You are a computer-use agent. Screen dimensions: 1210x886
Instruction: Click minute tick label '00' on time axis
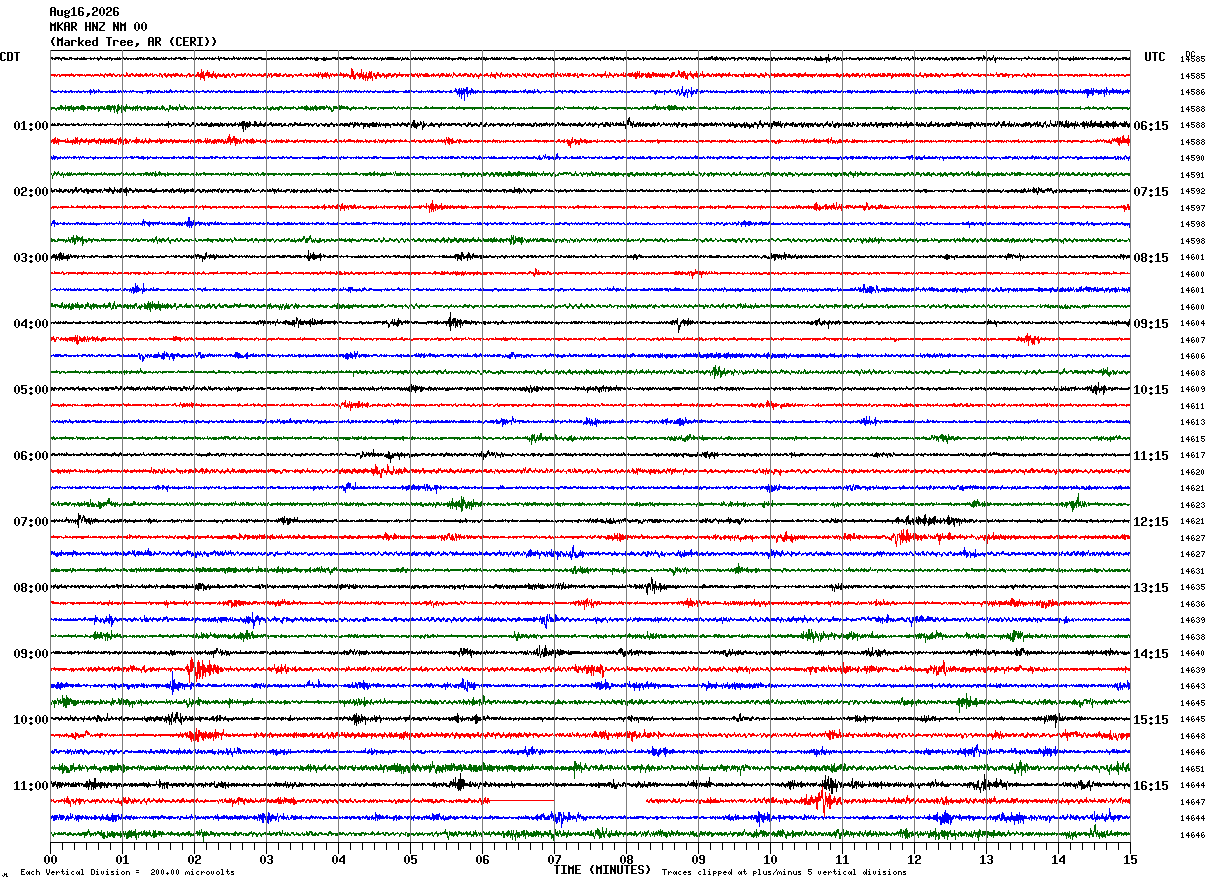click(x=50, y=860)
